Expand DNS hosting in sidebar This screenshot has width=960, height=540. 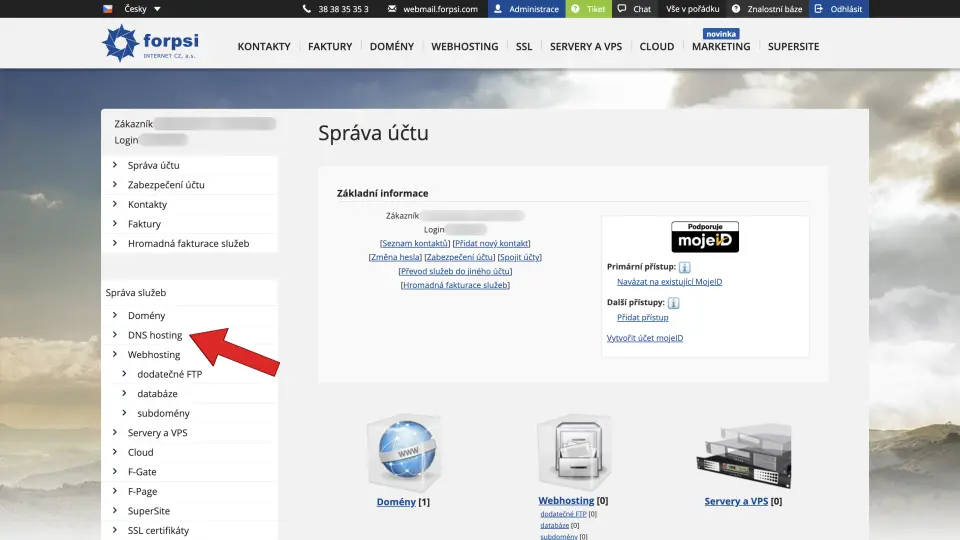(154, 335)
